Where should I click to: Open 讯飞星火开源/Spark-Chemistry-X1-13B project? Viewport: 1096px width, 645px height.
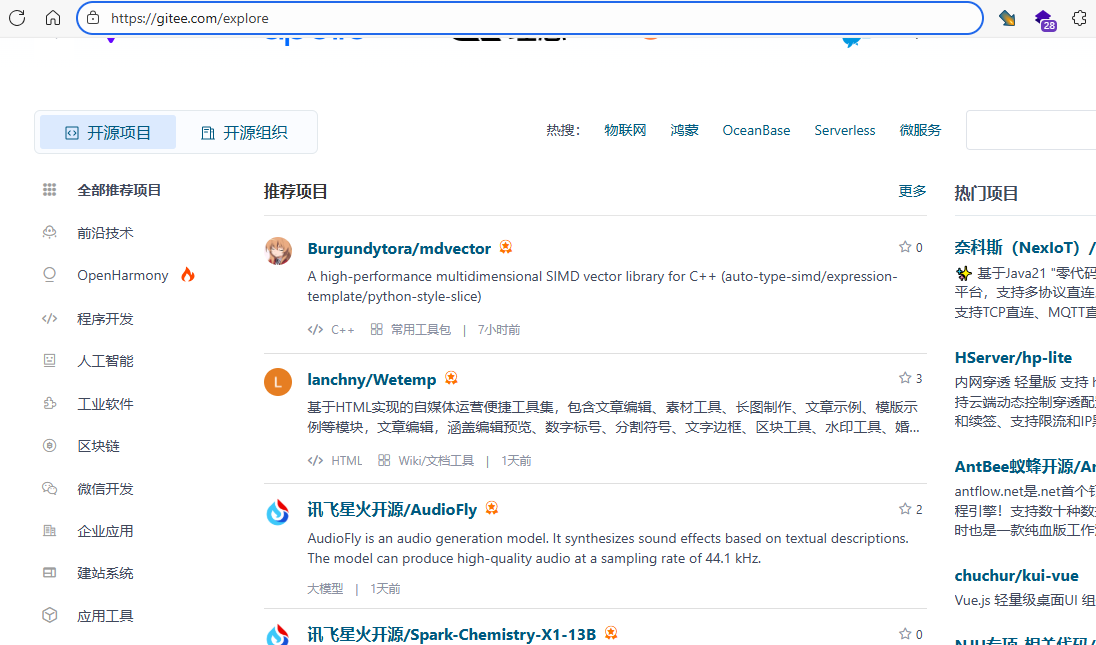[x=452, y=634]
